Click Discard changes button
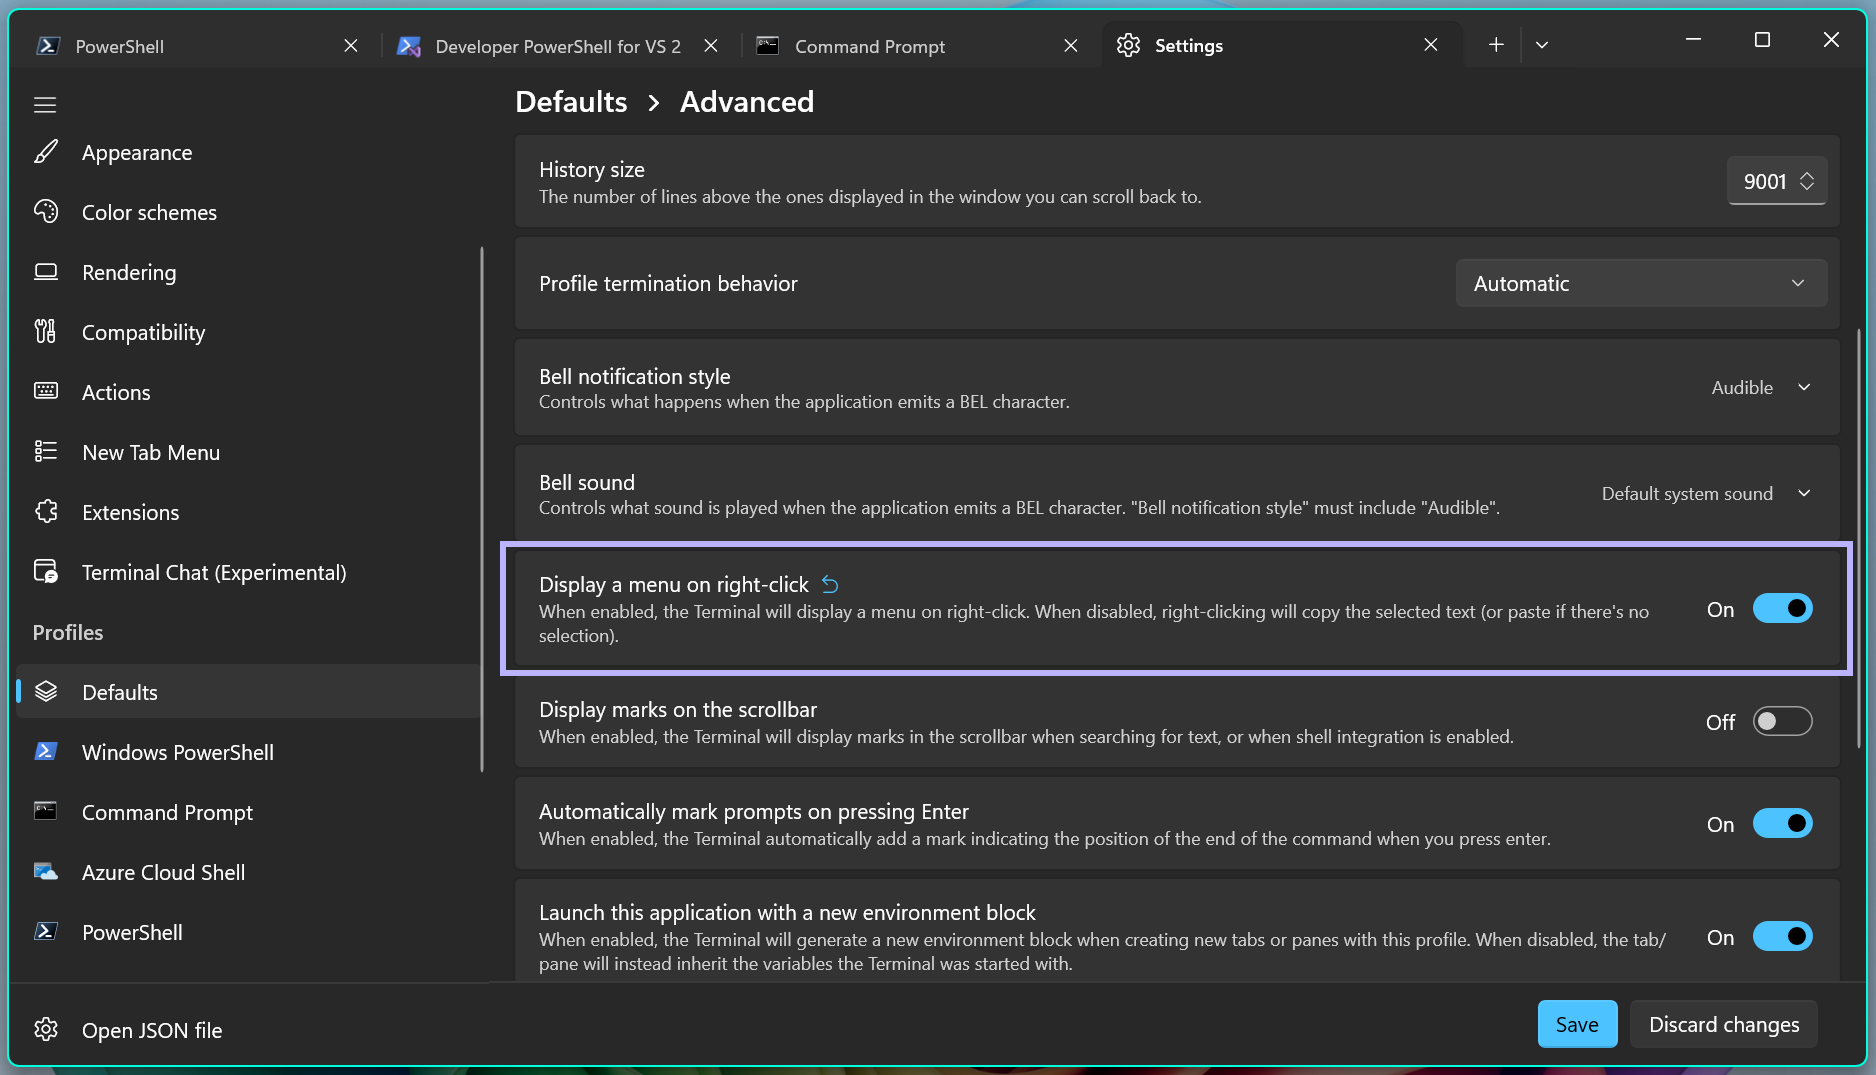Screen dimensions: 1876x1075 [x=1724, y=1024]
